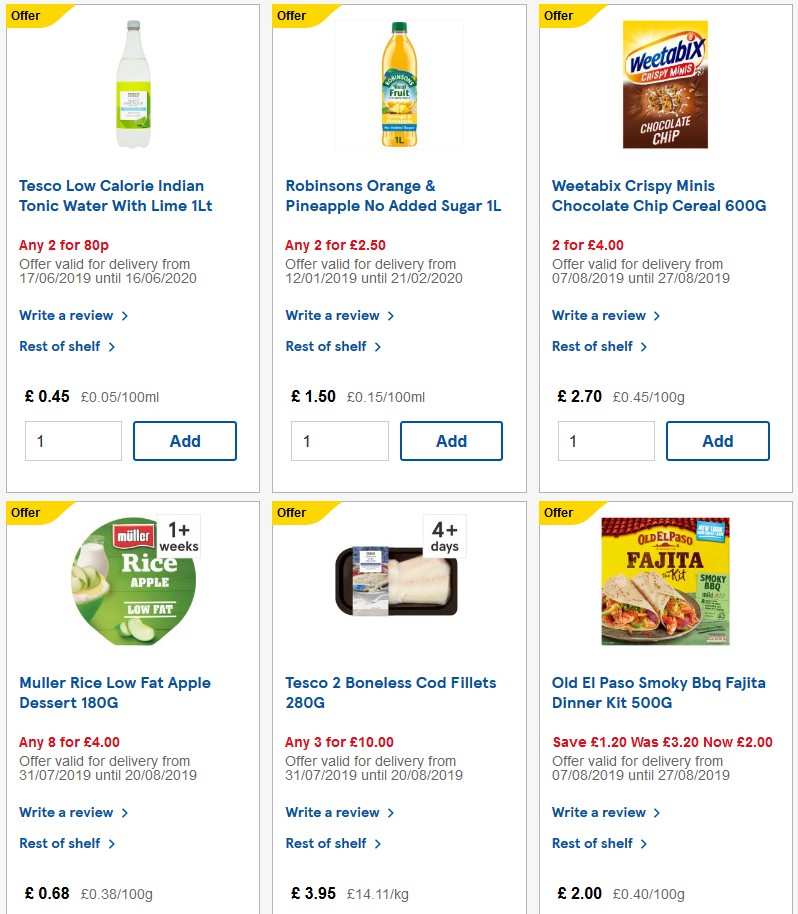Add Robinsons Orange & Pineapple to basket
Image resolution: width=798 pixels, height=914 pixels.
[x=451, y=440]
